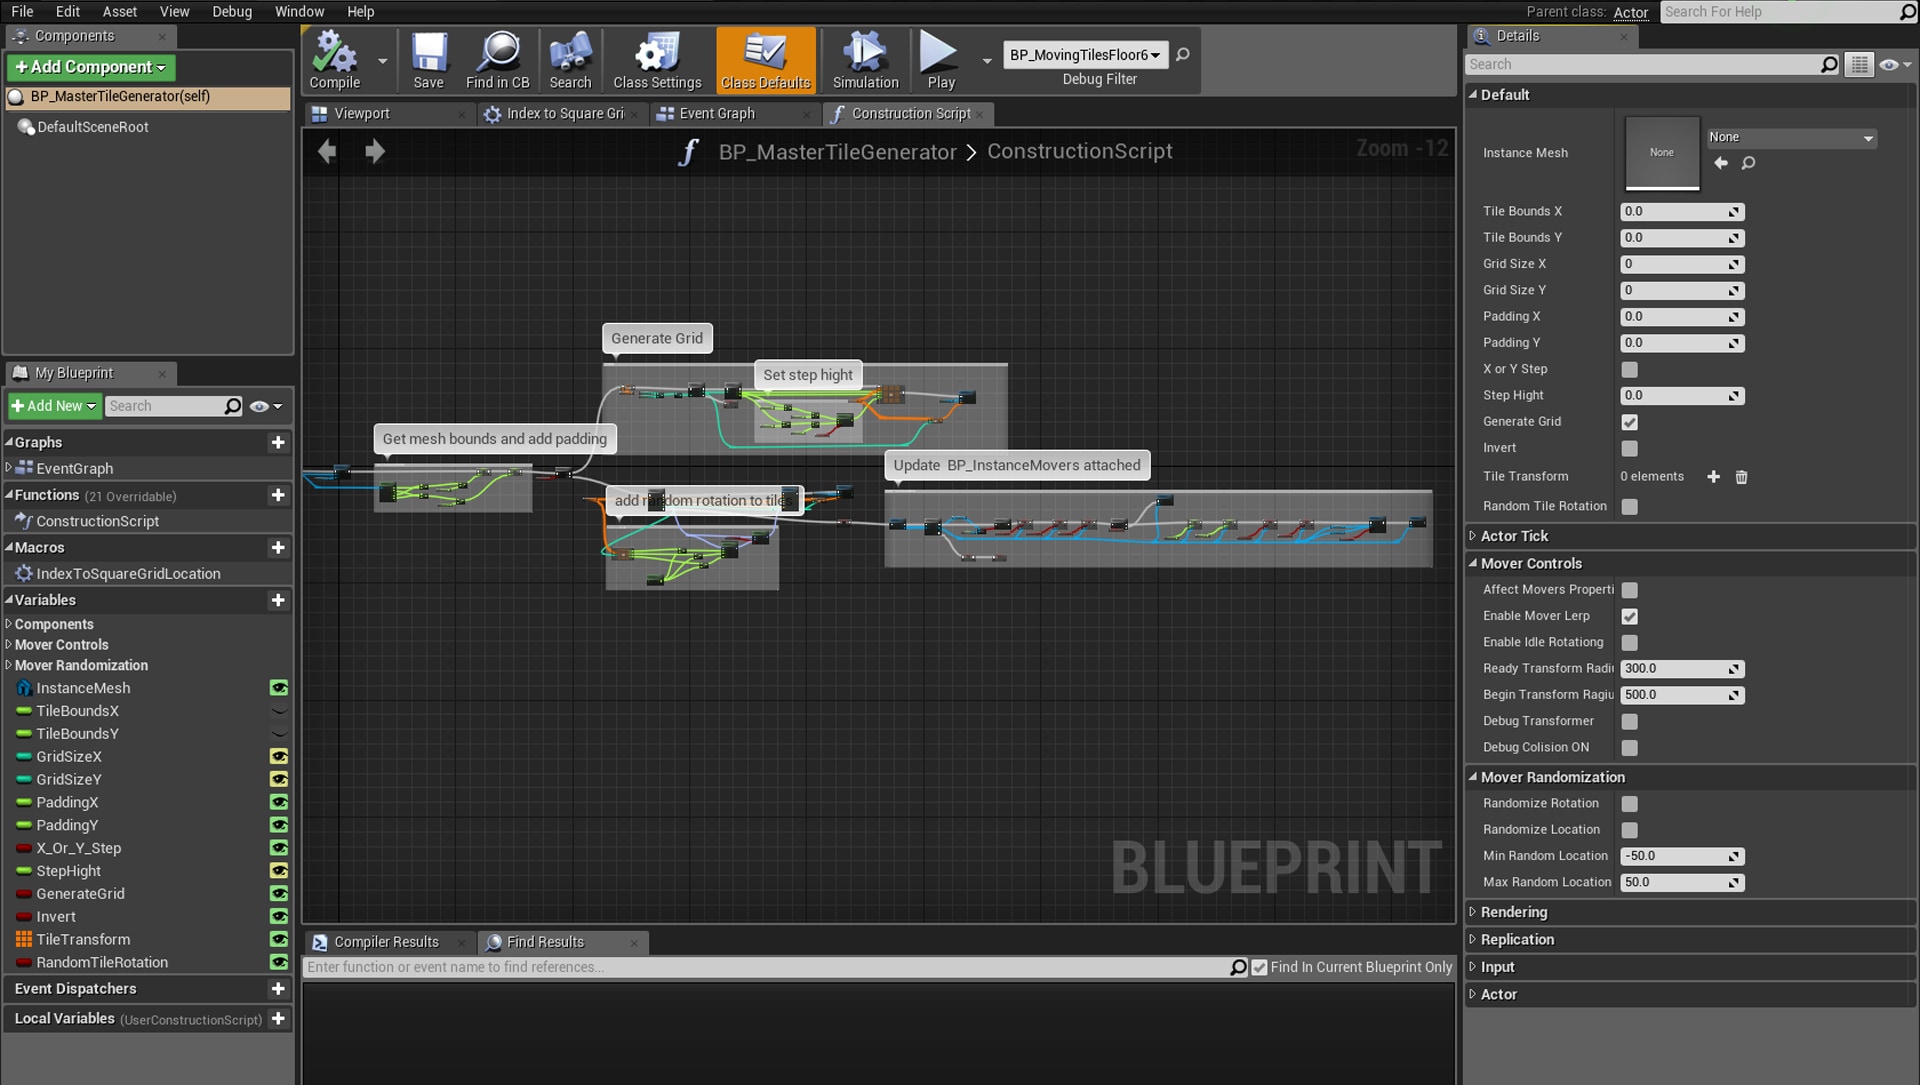Image resolution: width=1920 pixels, height=1085 pixels.
Task: Toggle Enable Mover Lerp checkbox
Action: (1630, 617)
